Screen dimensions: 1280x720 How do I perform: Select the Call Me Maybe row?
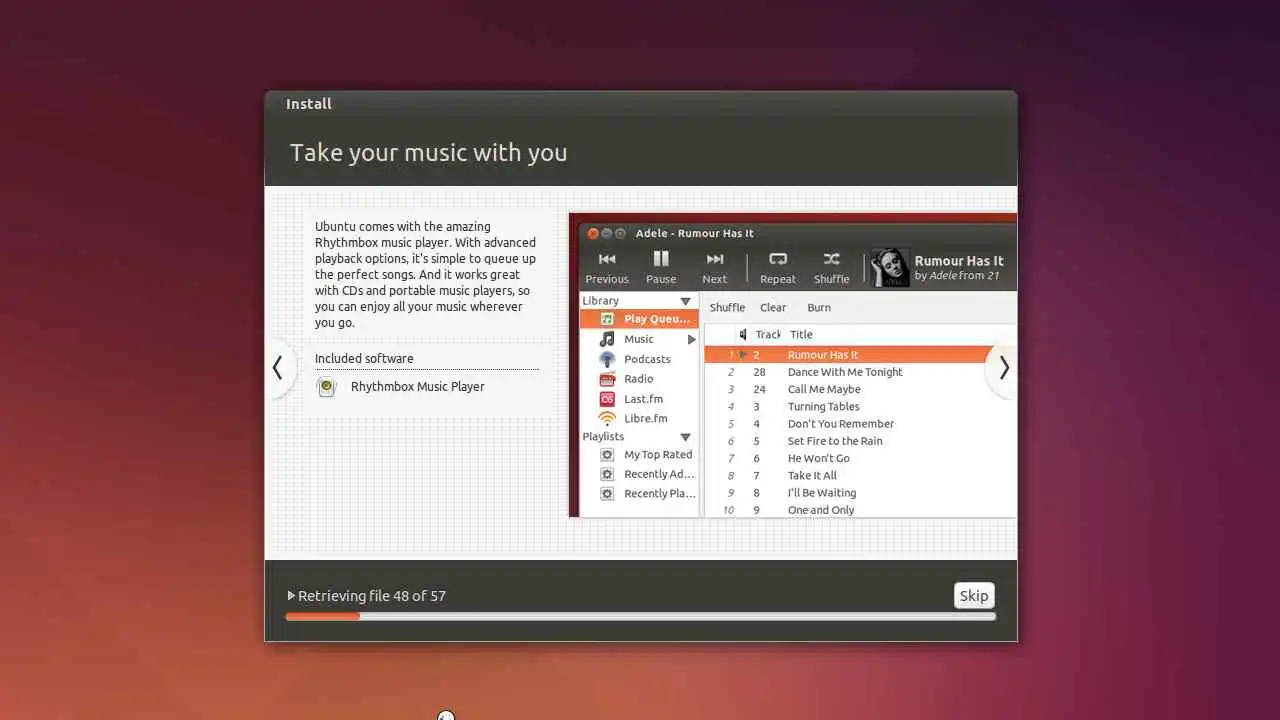[860, 389]
